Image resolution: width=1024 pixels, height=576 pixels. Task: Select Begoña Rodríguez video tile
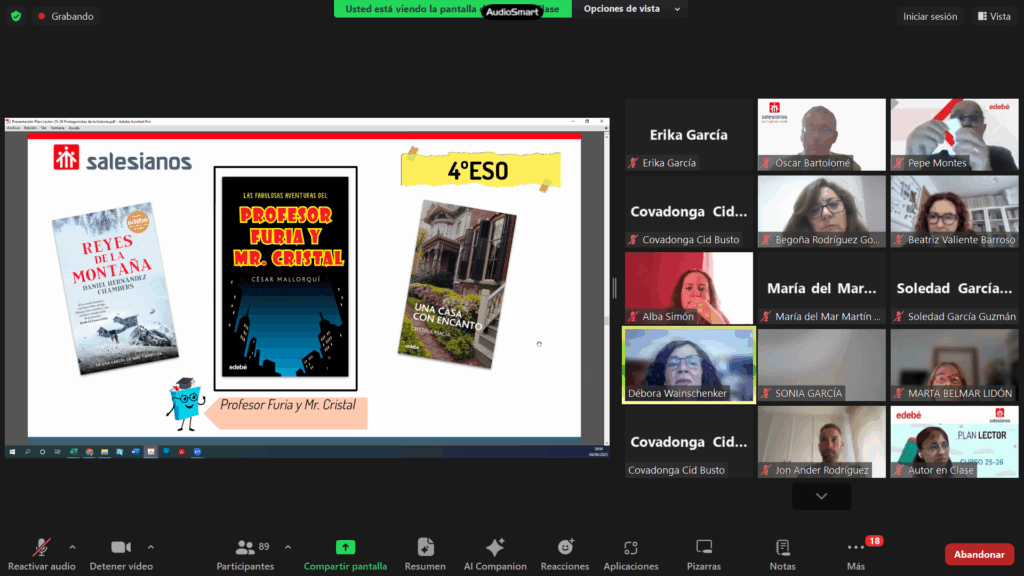pos(822,212)
